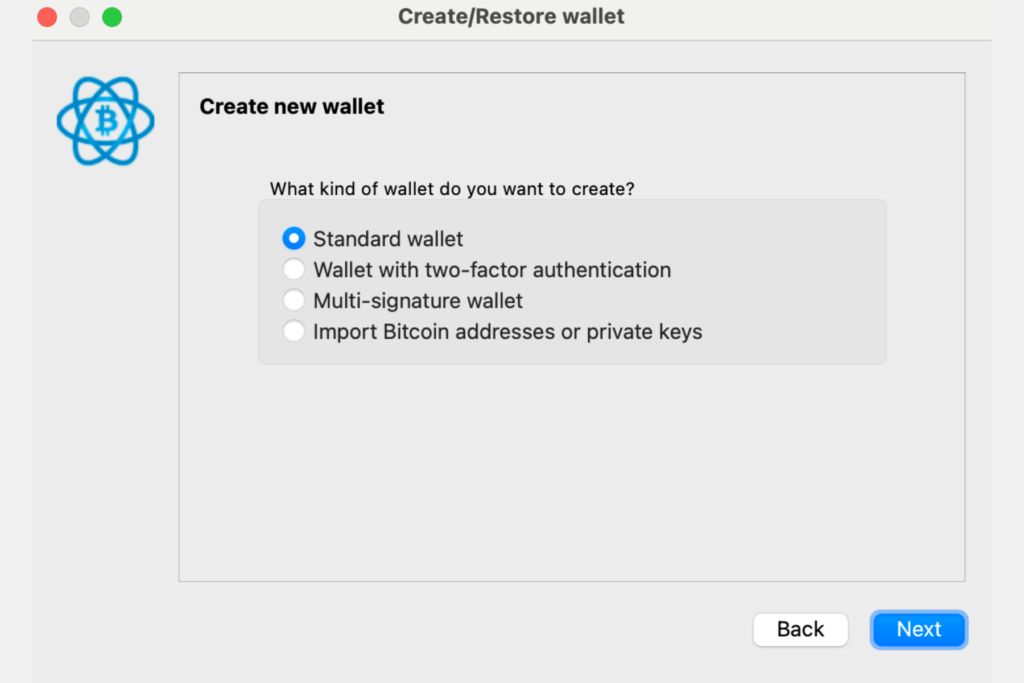The image size is (1024, 683).
Task: Maximize the window using the green button
Action: (112, 17)
